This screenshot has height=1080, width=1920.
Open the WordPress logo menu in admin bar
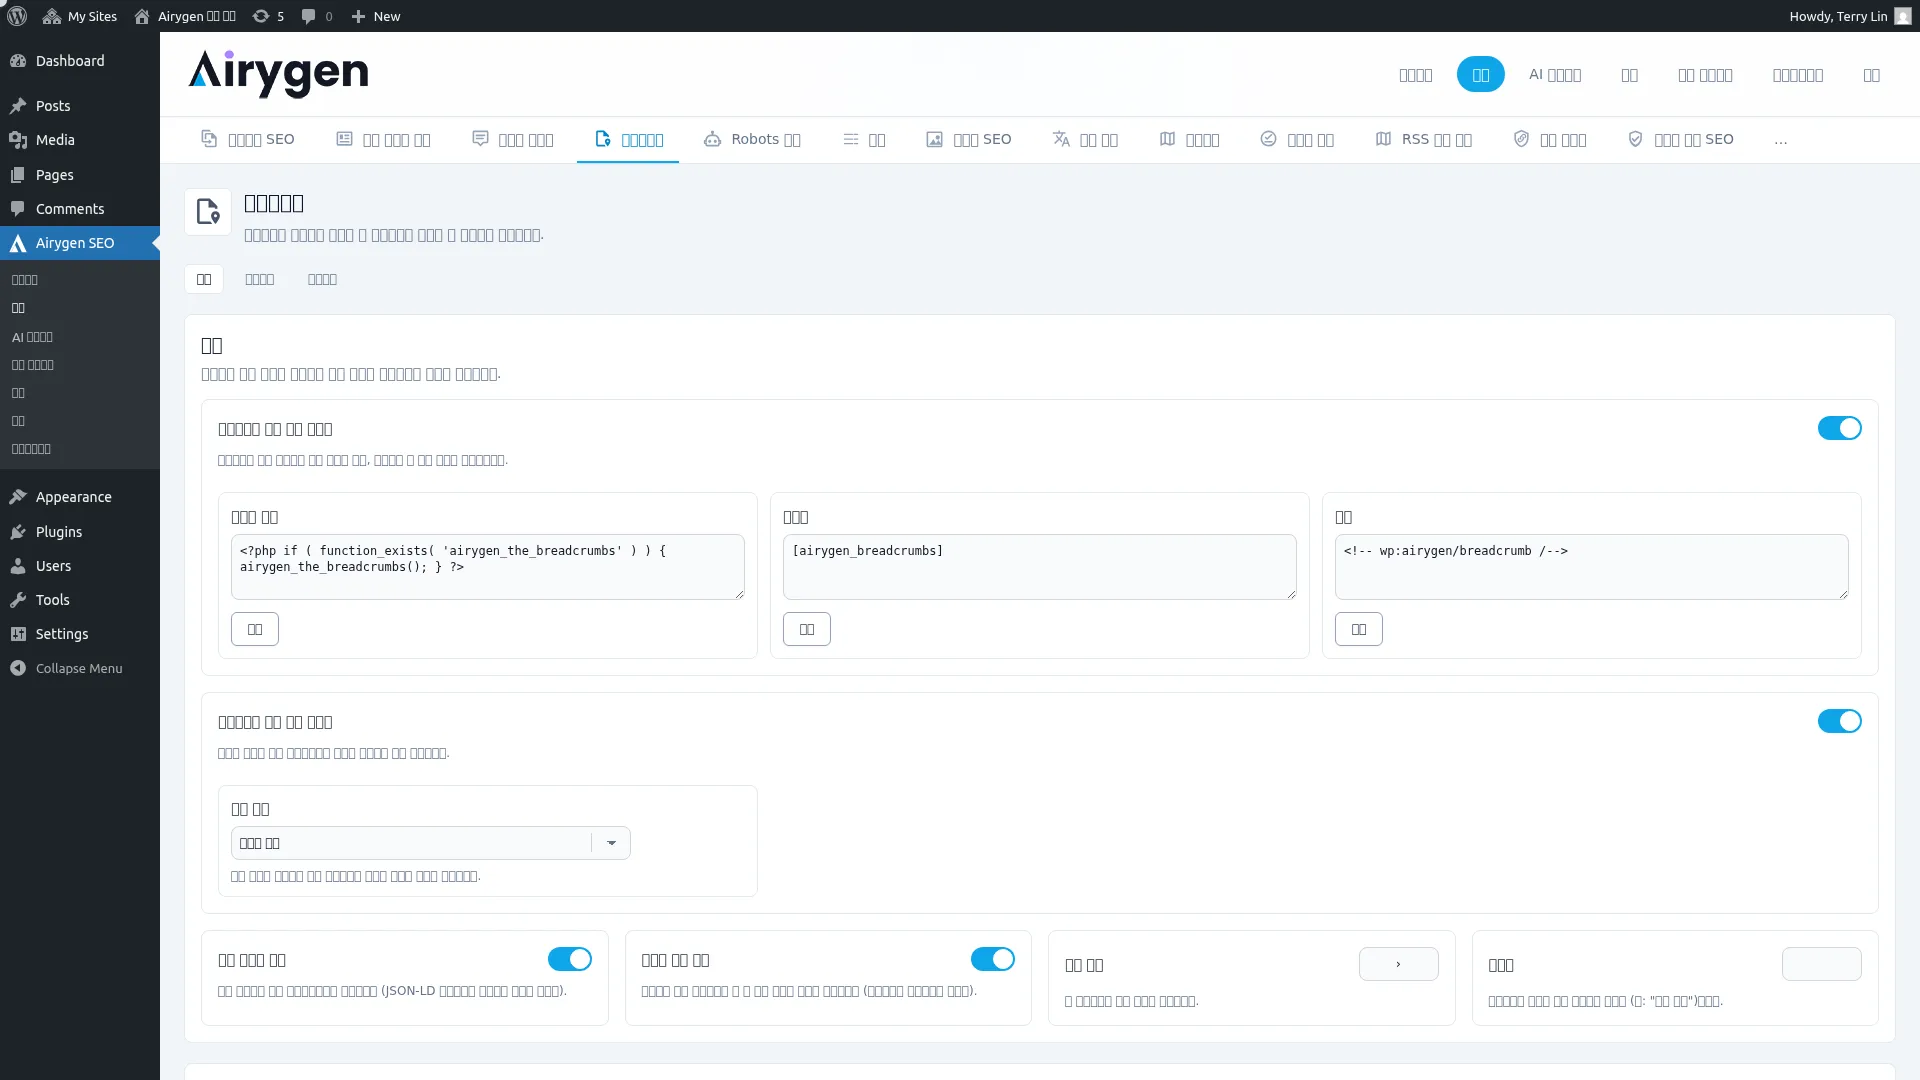pyautogui.click(x=17, y=16)
